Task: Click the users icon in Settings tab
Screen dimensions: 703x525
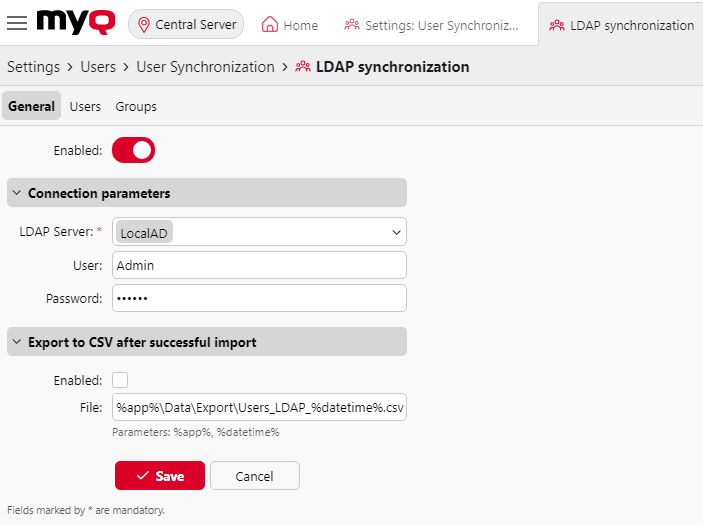Action: point(351,25)
